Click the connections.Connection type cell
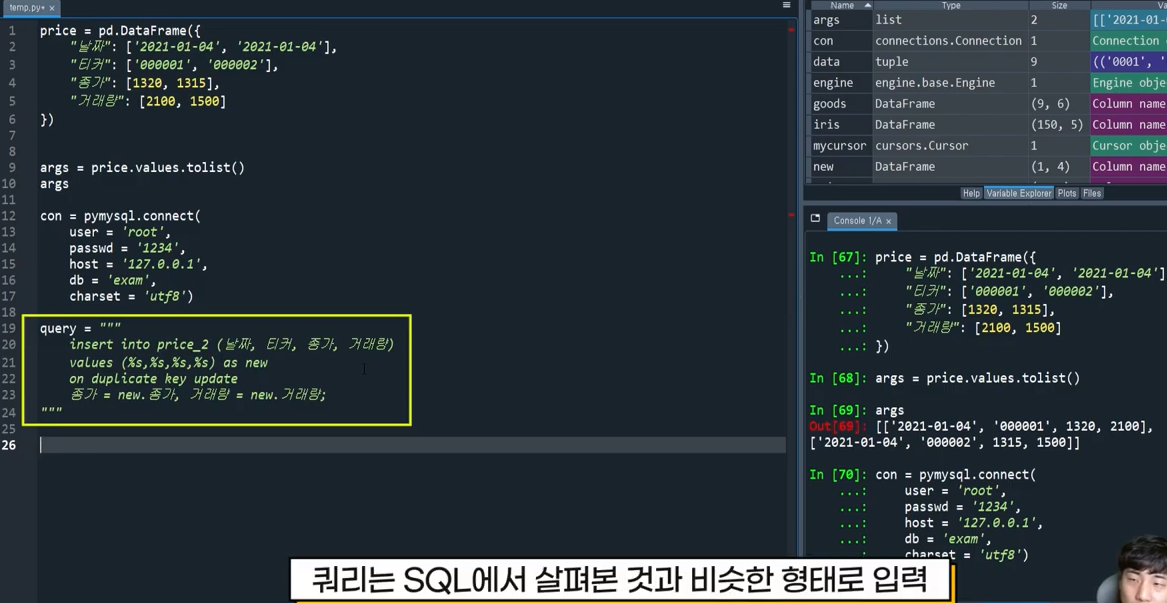 [x=949, y=41]
